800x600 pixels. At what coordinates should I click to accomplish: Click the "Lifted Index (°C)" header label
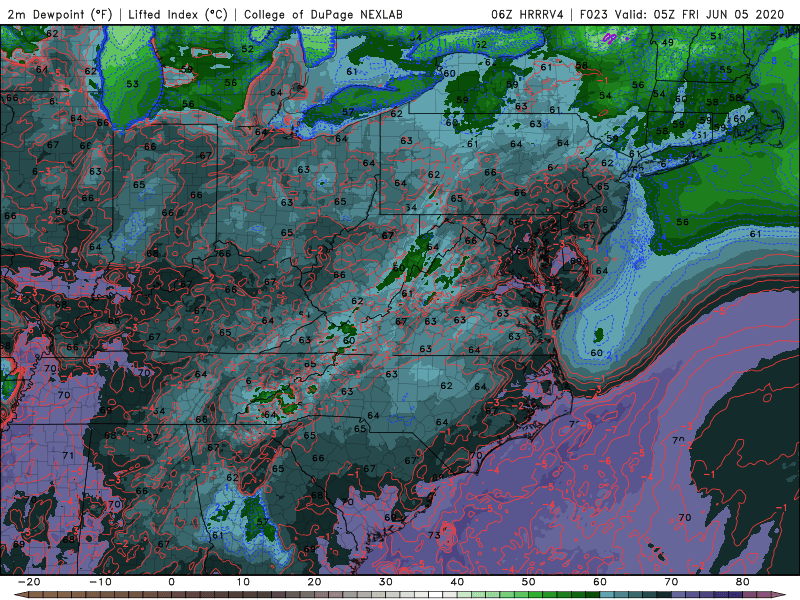(x=178, y=14)
